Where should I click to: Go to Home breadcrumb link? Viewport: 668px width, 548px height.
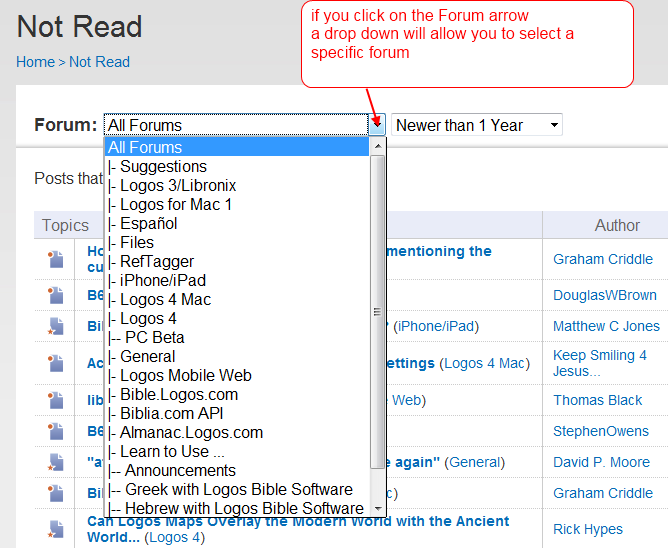point(35,62)
